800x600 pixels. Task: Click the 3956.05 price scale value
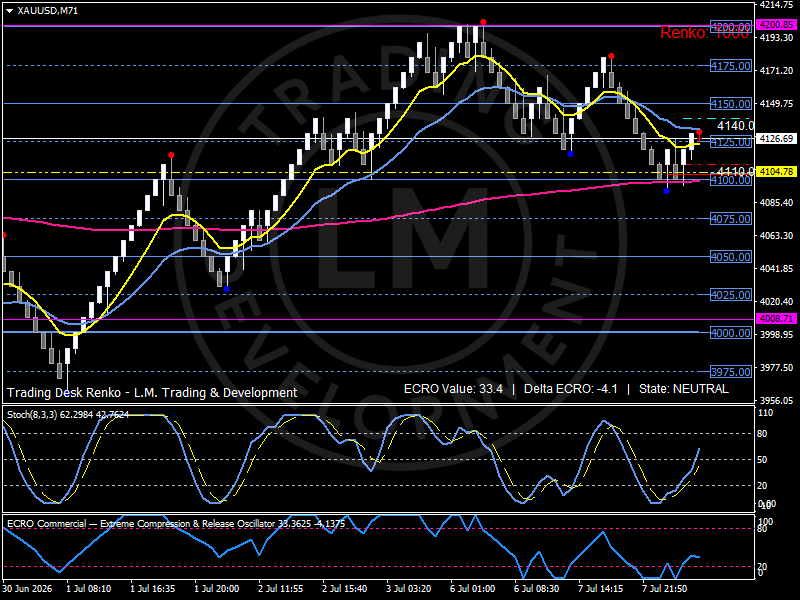click(776, 401)
